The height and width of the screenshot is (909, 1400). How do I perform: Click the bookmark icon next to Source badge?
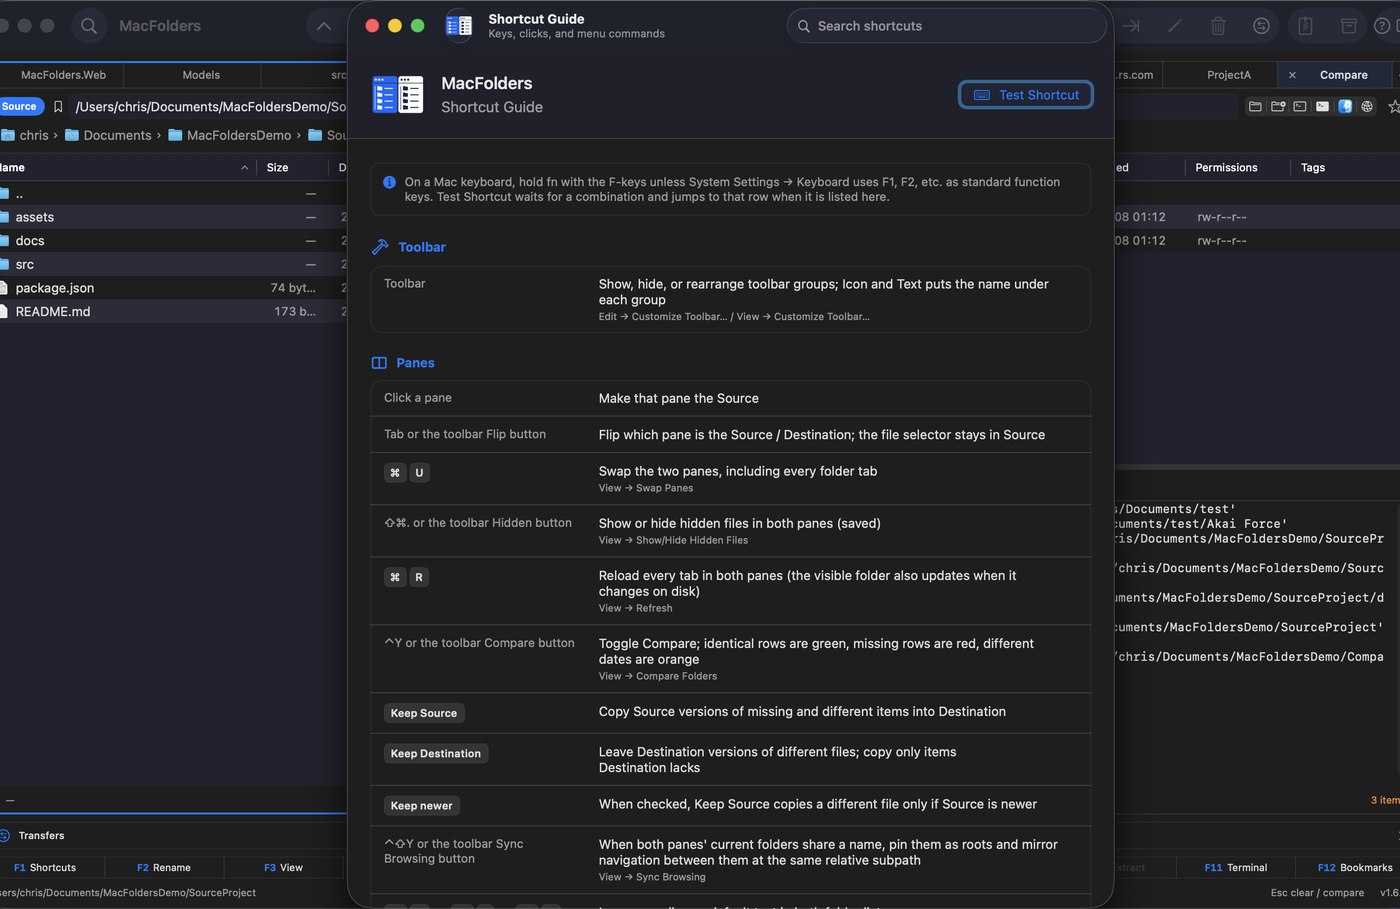pyautogui.click(x=58, y=107)
